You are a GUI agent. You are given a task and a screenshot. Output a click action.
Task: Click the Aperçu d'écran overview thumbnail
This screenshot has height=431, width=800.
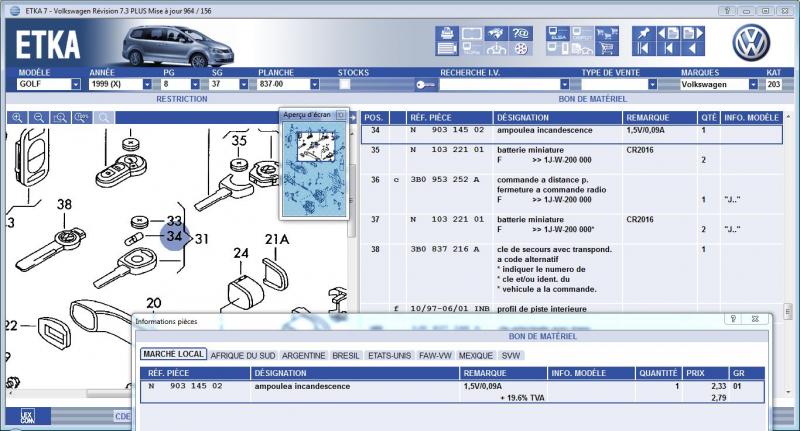pos(314,168)
